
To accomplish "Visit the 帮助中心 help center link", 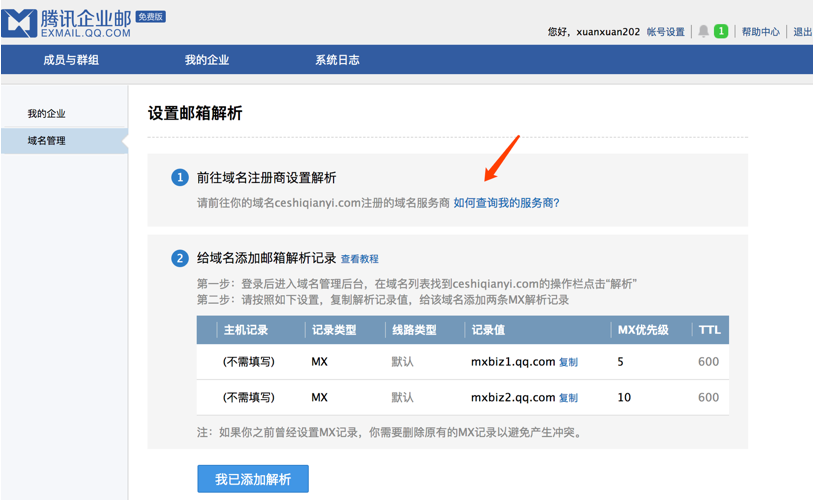I will (760, 32).
